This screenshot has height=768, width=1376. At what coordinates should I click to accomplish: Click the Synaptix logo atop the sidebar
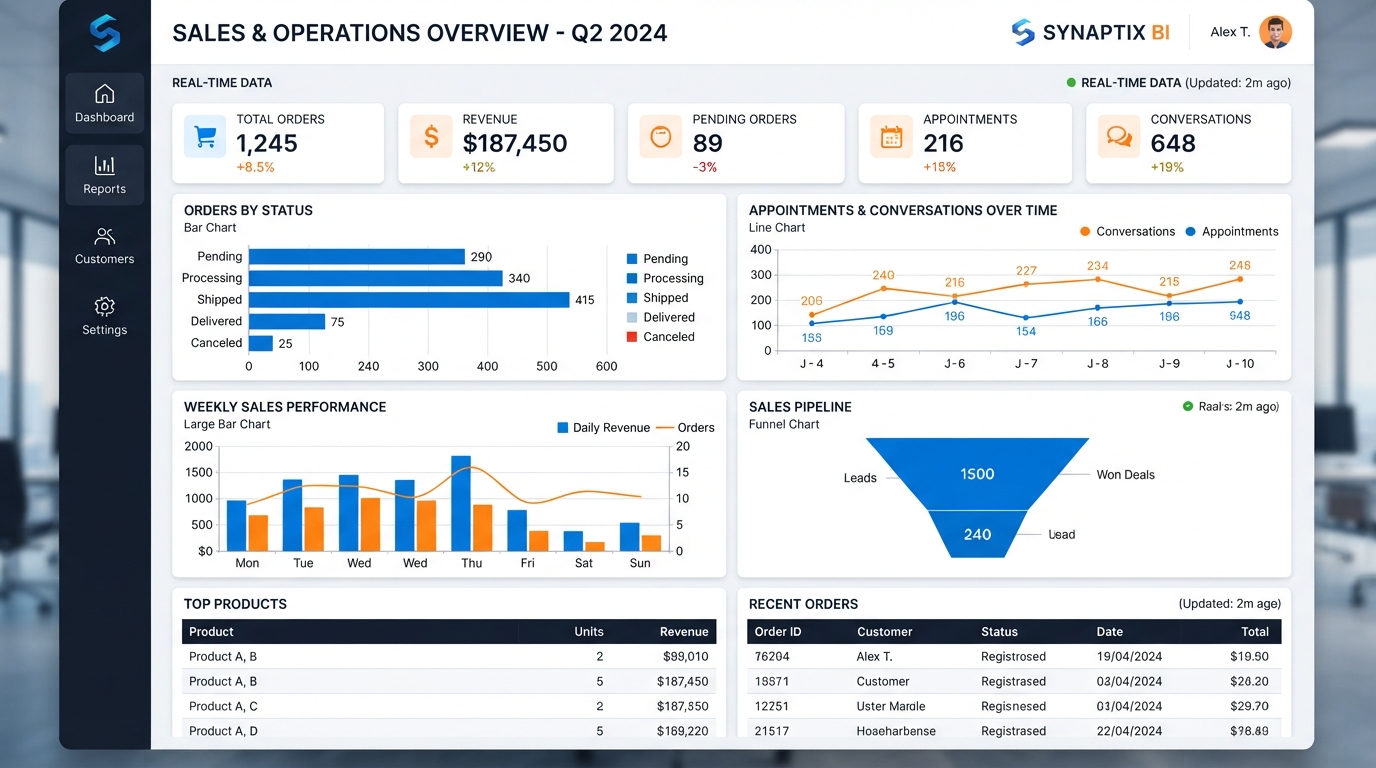pyautogui.click(x=105, y=33)
